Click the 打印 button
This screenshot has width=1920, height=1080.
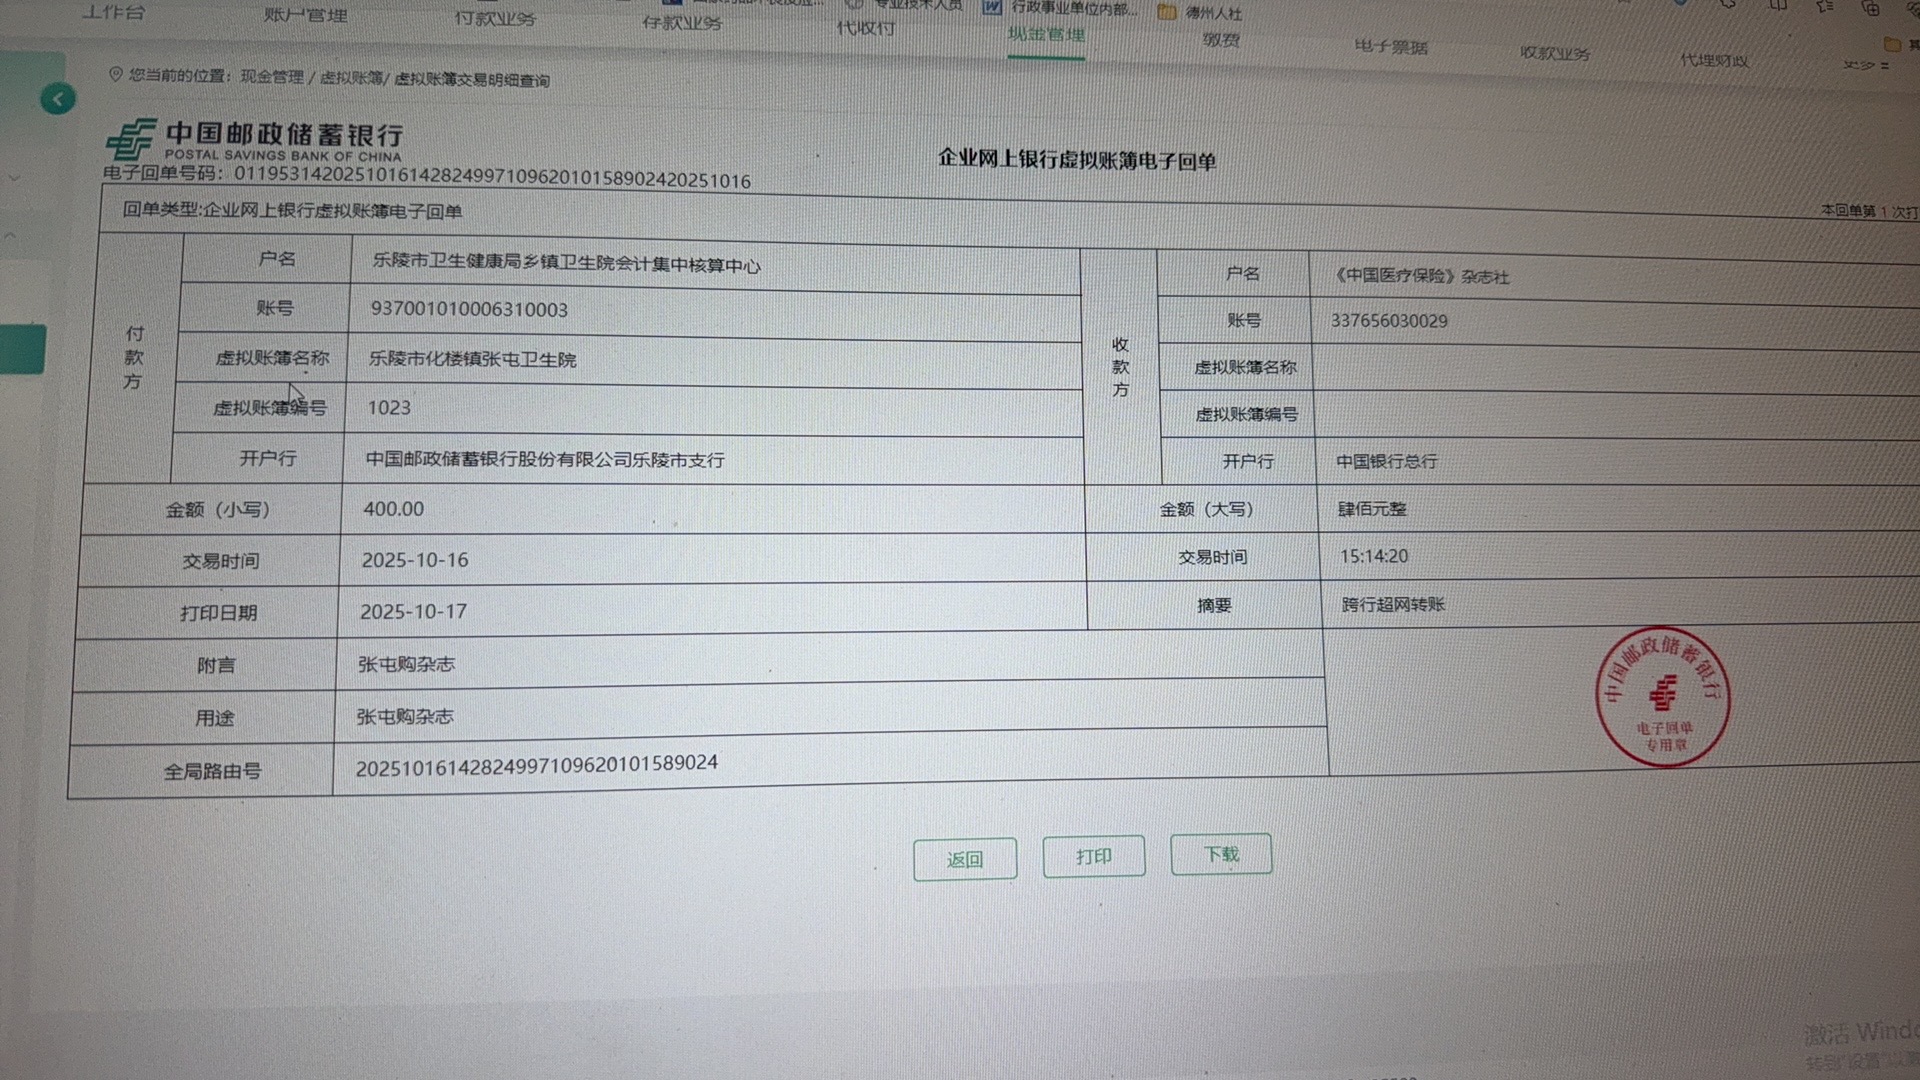tap(1094, 857)
